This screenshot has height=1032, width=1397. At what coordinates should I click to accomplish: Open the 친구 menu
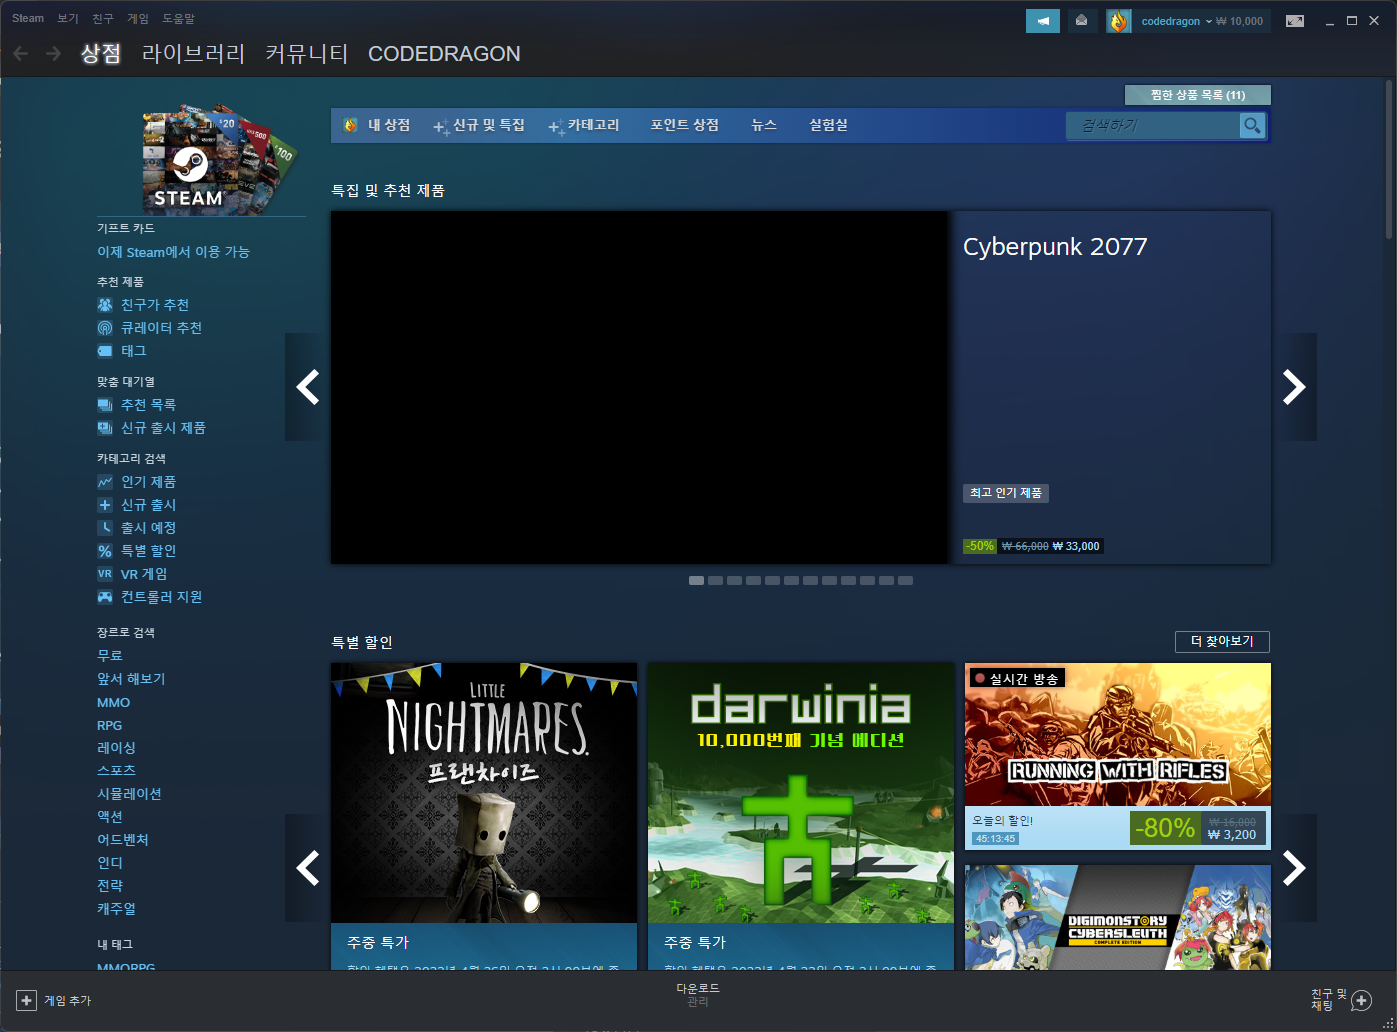103,18
